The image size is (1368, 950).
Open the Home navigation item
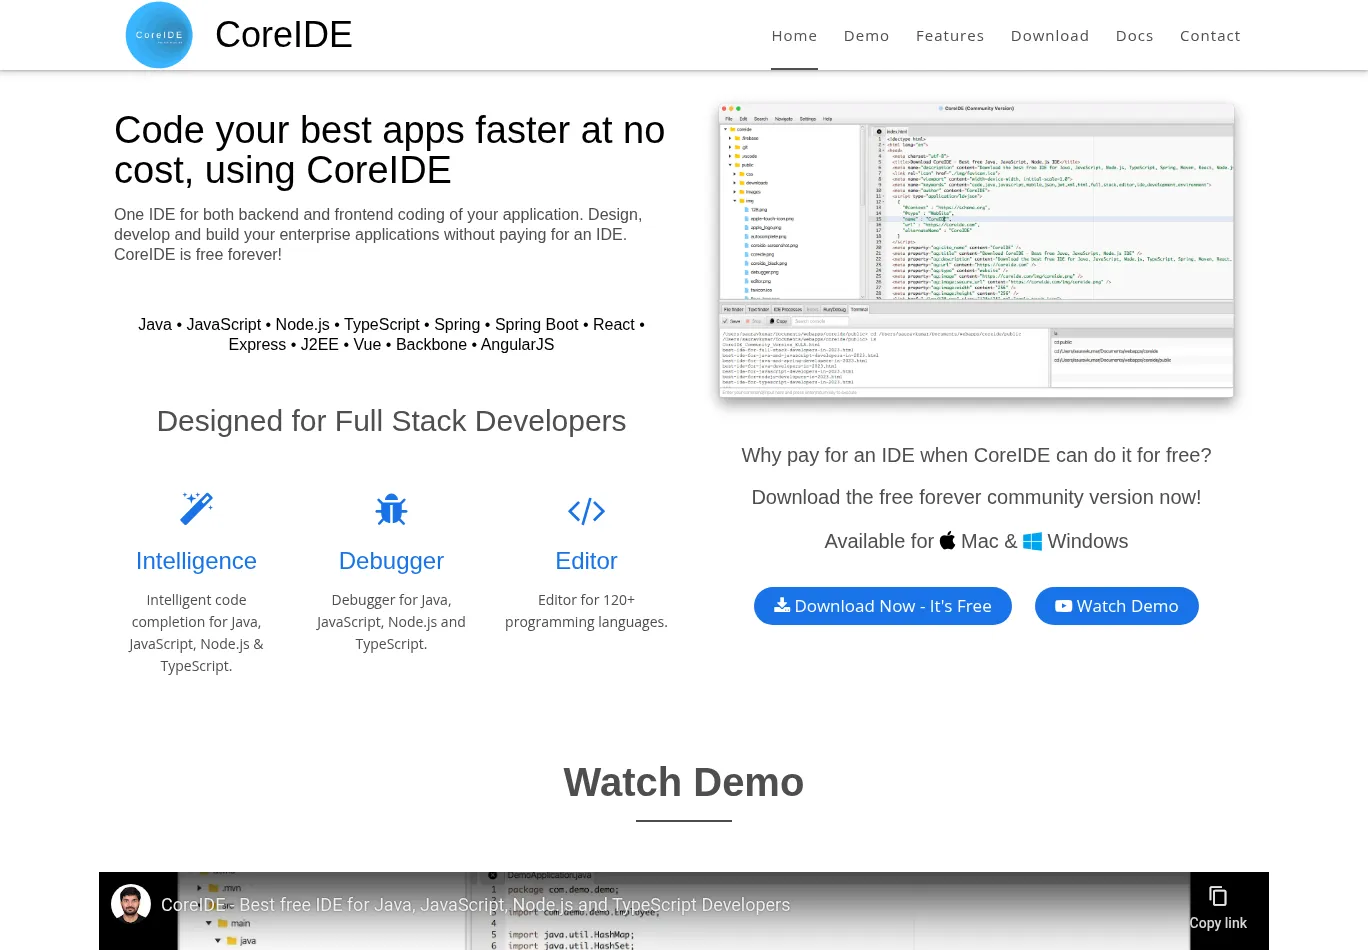794,36
